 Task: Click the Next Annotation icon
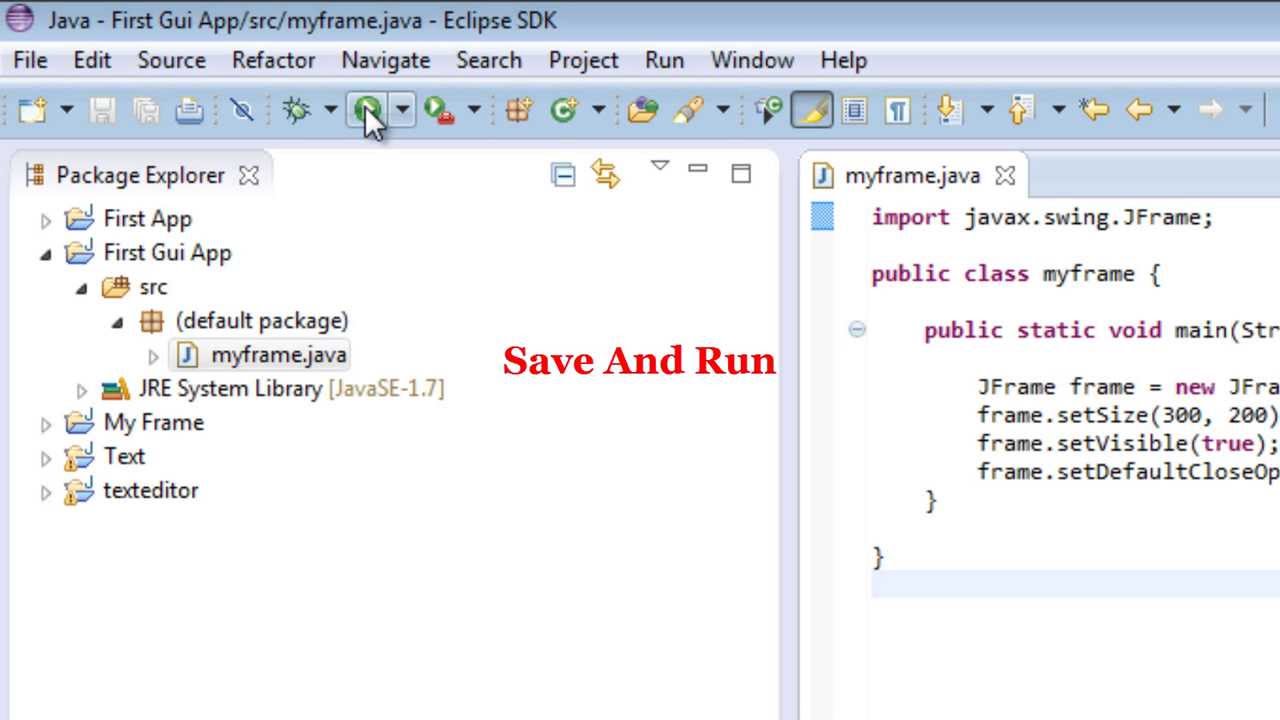coord(949,109)
